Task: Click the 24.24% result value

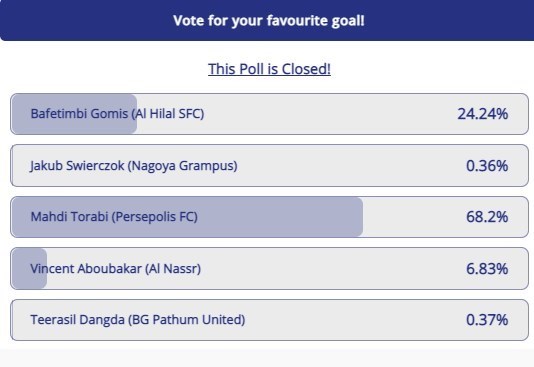Action: coord(483,114)
